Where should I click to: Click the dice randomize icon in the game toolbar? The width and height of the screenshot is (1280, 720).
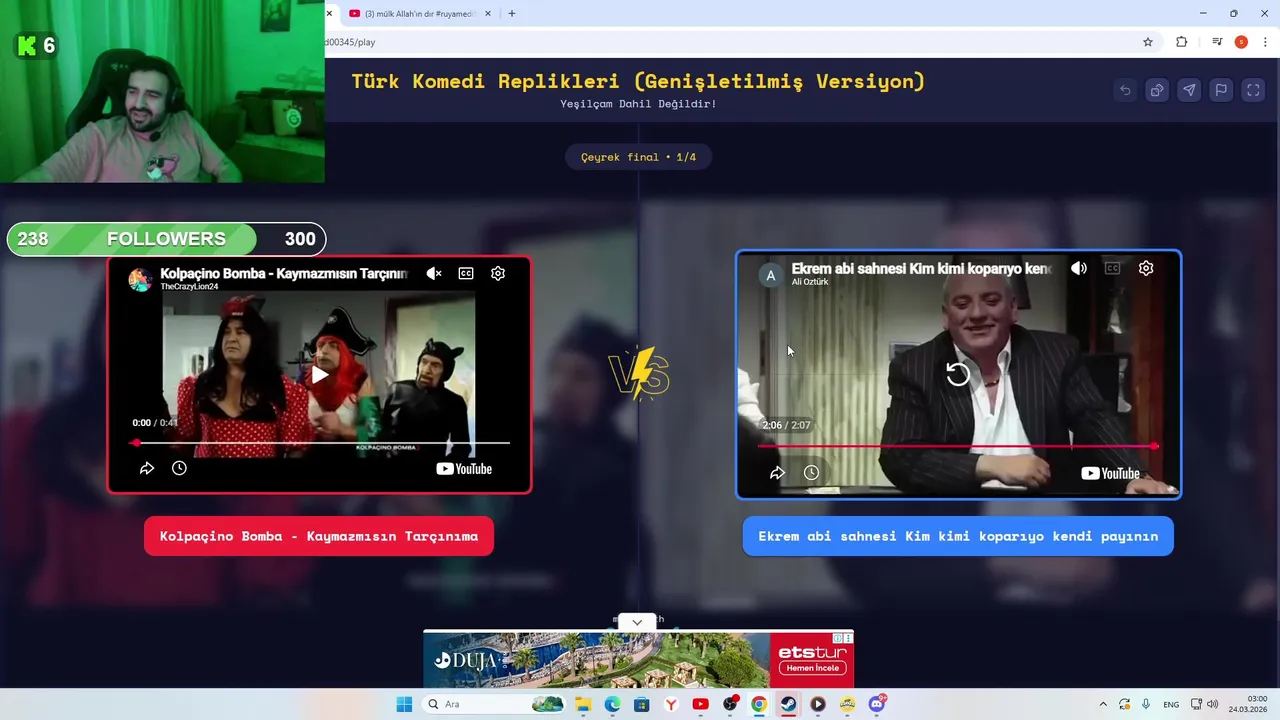[x=1157, y=90]
